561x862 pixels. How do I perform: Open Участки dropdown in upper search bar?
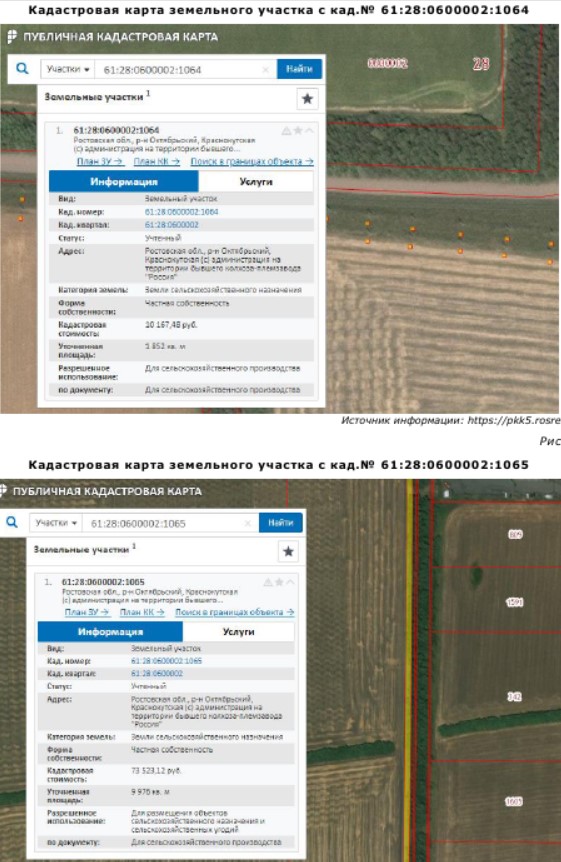tap(68, 69)
